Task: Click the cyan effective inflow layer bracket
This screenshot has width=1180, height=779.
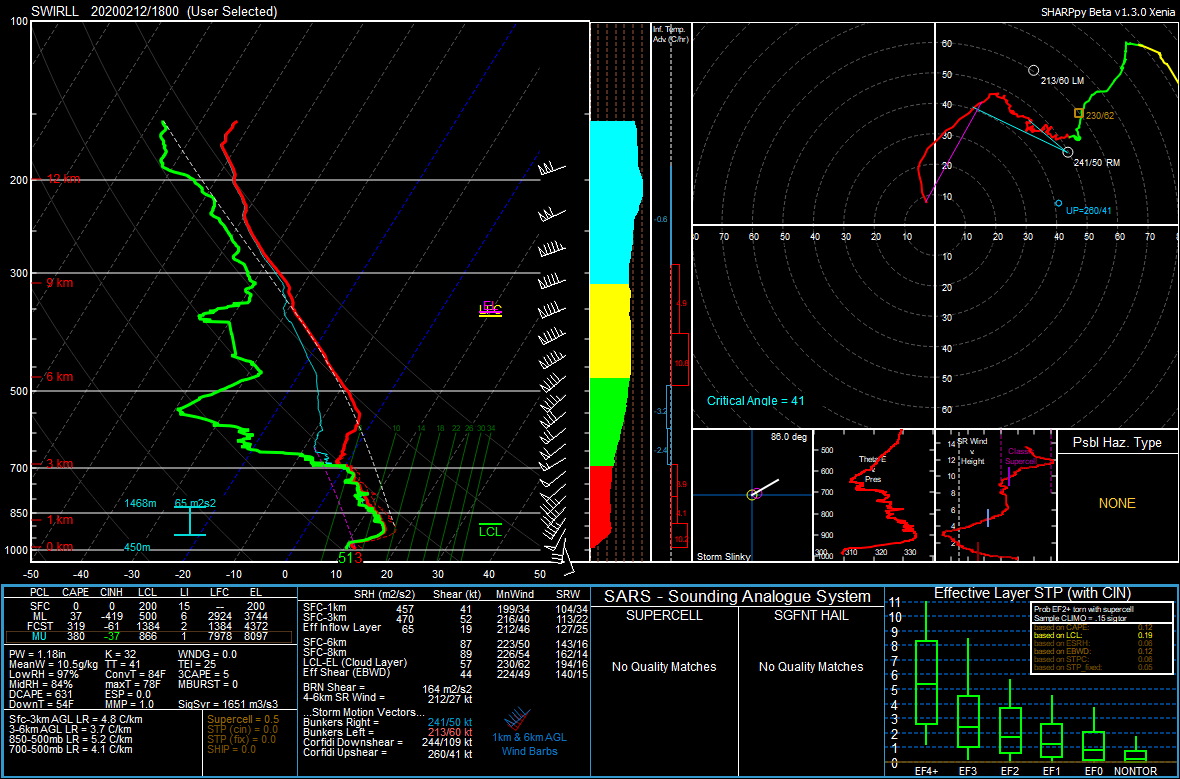Action: [190, 521]
